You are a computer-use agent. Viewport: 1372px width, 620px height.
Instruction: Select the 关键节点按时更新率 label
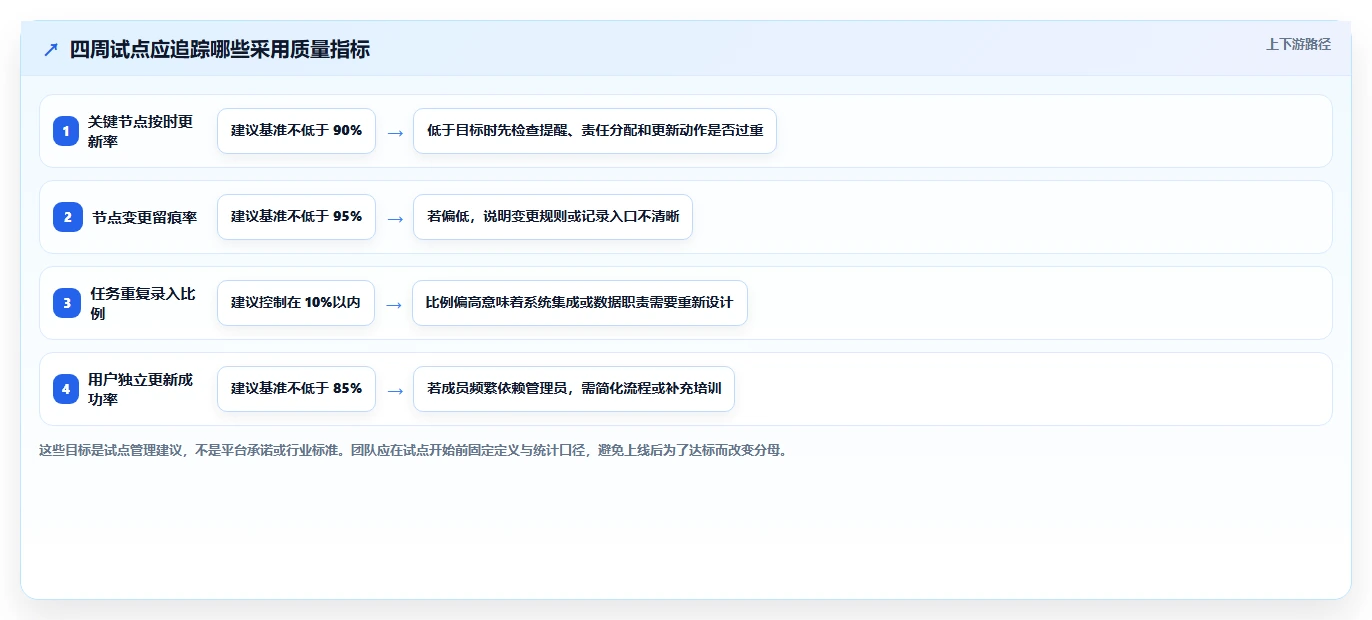pyautogui.click(x=141, y=131)
